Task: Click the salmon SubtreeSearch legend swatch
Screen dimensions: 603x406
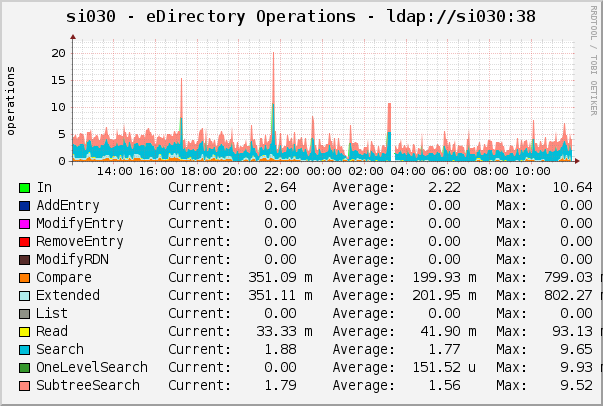Action: point(24,386)
